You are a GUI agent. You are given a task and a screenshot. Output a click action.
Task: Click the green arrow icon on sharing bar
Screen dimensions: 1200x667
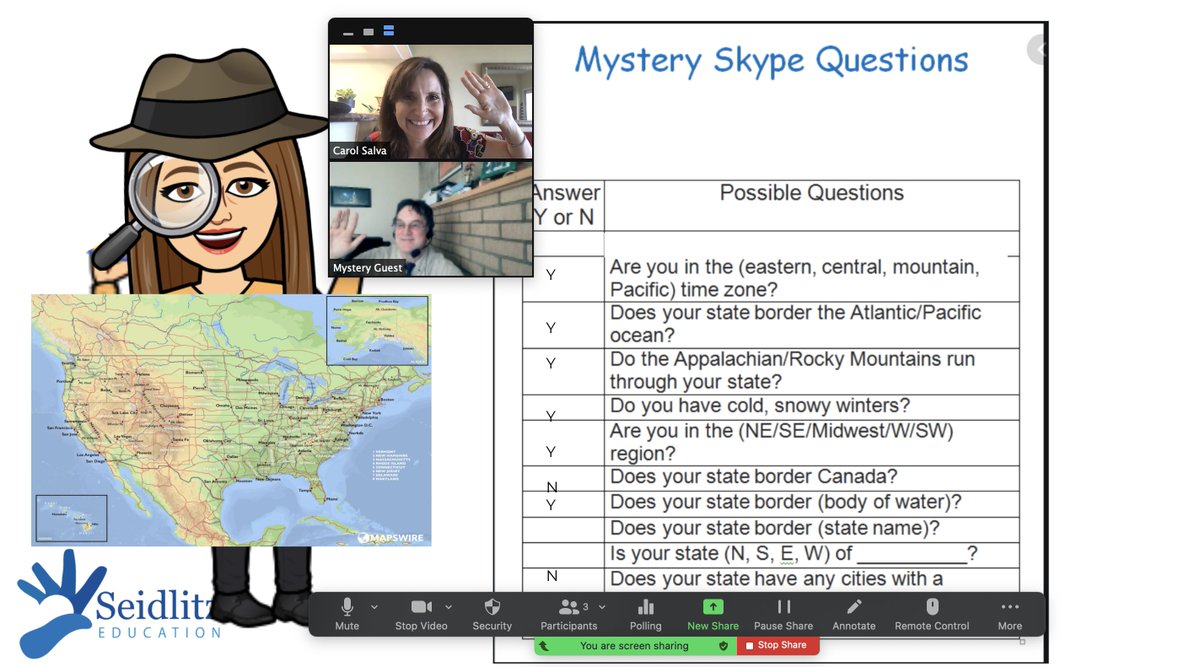pos(543,646)
